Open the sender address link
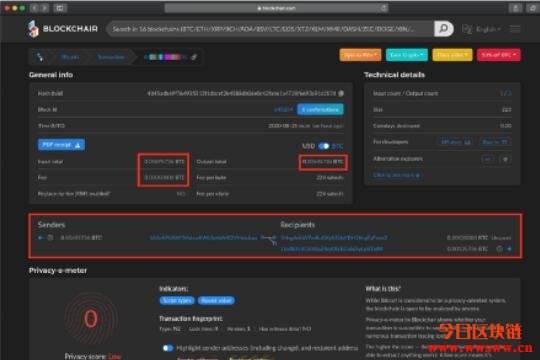This screenshot has width=540, height=360. click(x=204, y=238)
